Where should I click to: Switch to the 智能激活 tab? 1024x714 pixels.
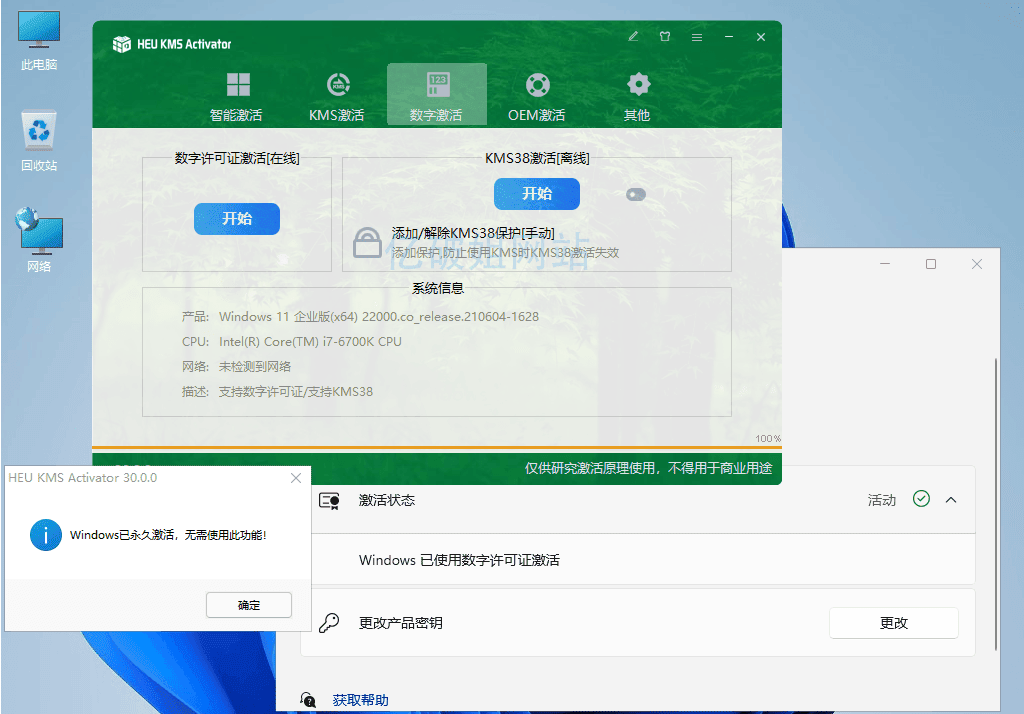coord(236,84)
